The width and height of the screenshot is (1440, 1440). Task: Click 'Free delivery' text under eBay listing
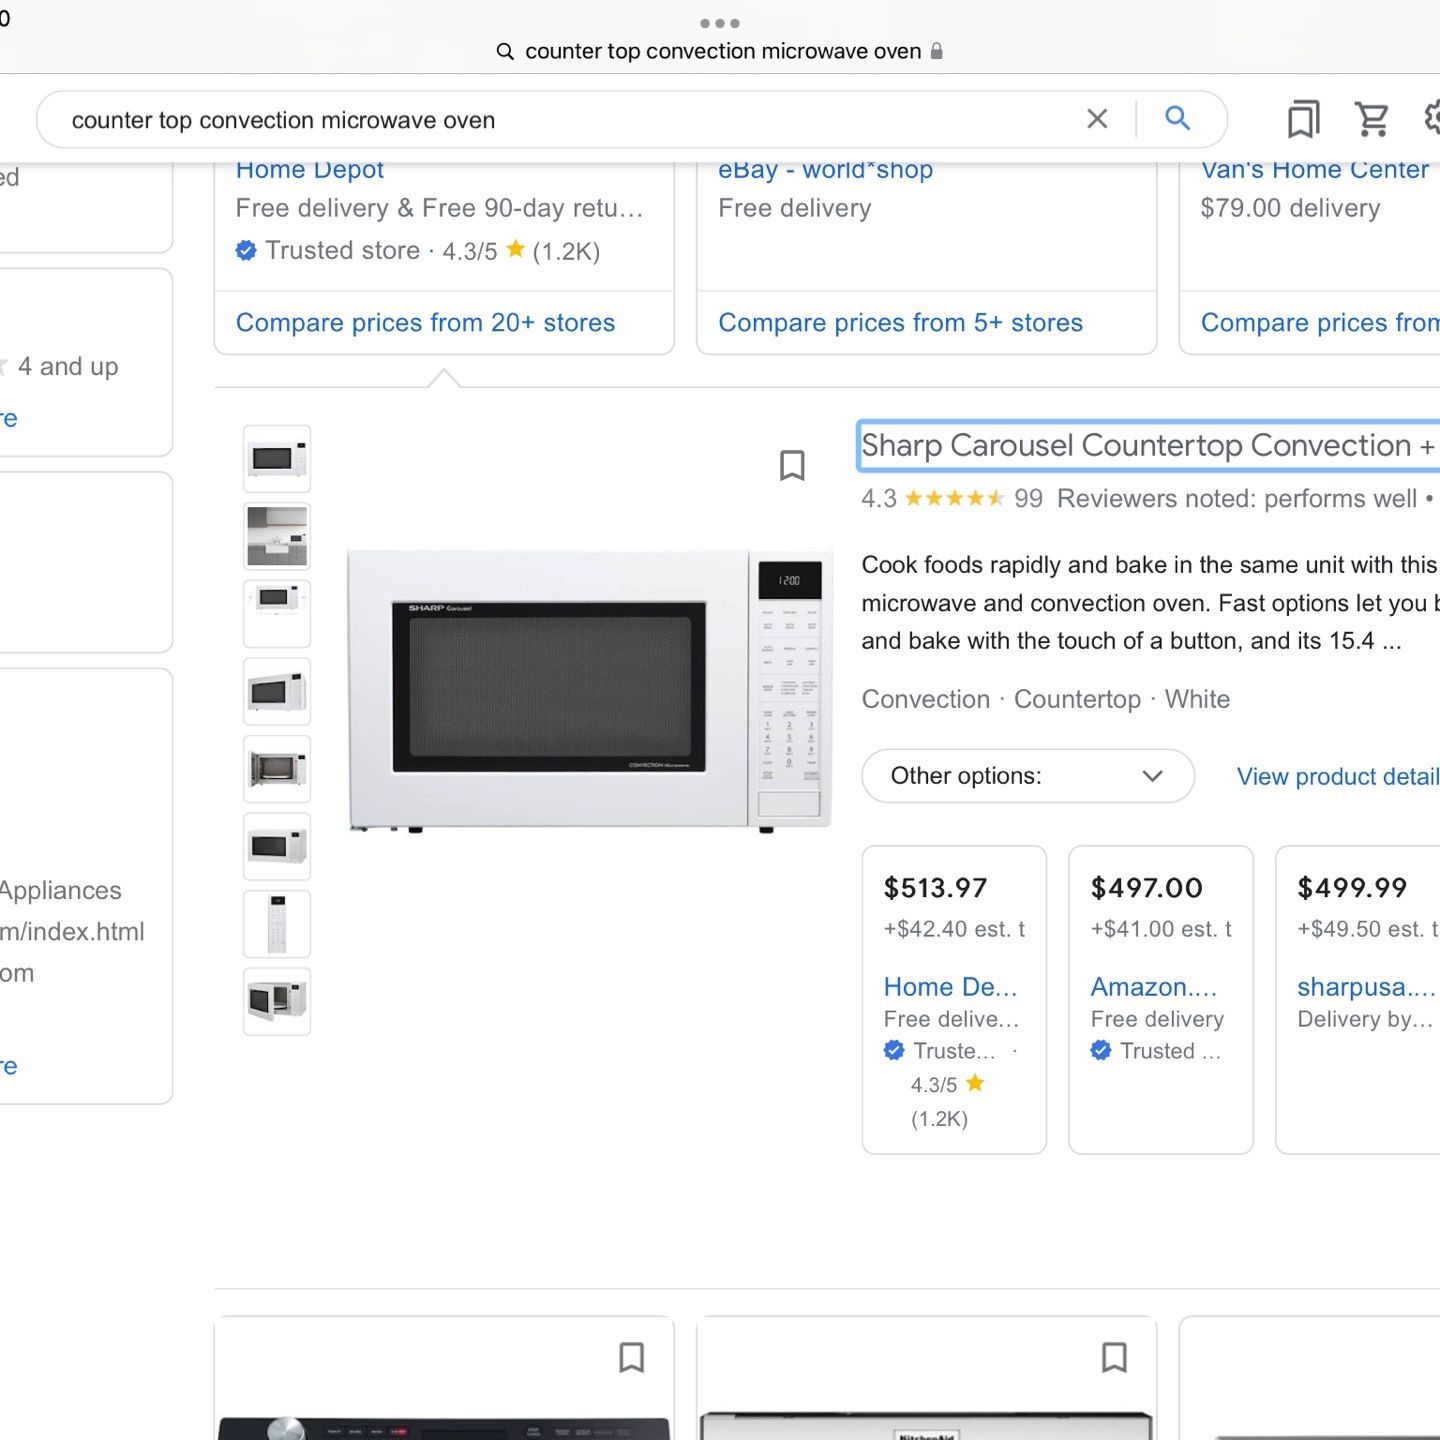(x=795, y=208)
